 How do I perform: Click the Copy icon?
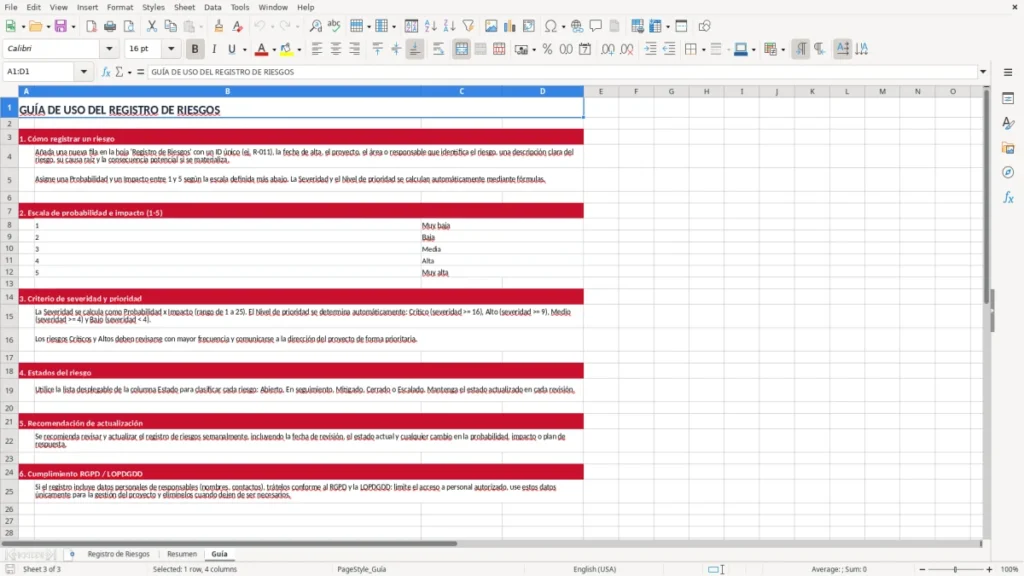tap(170, 26)
